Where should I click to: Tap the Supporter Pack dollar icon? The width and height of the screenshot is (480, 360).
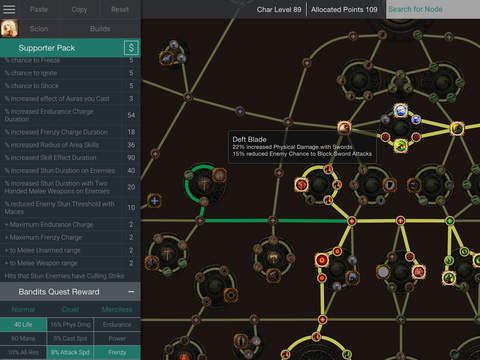[x=131, y=48]
